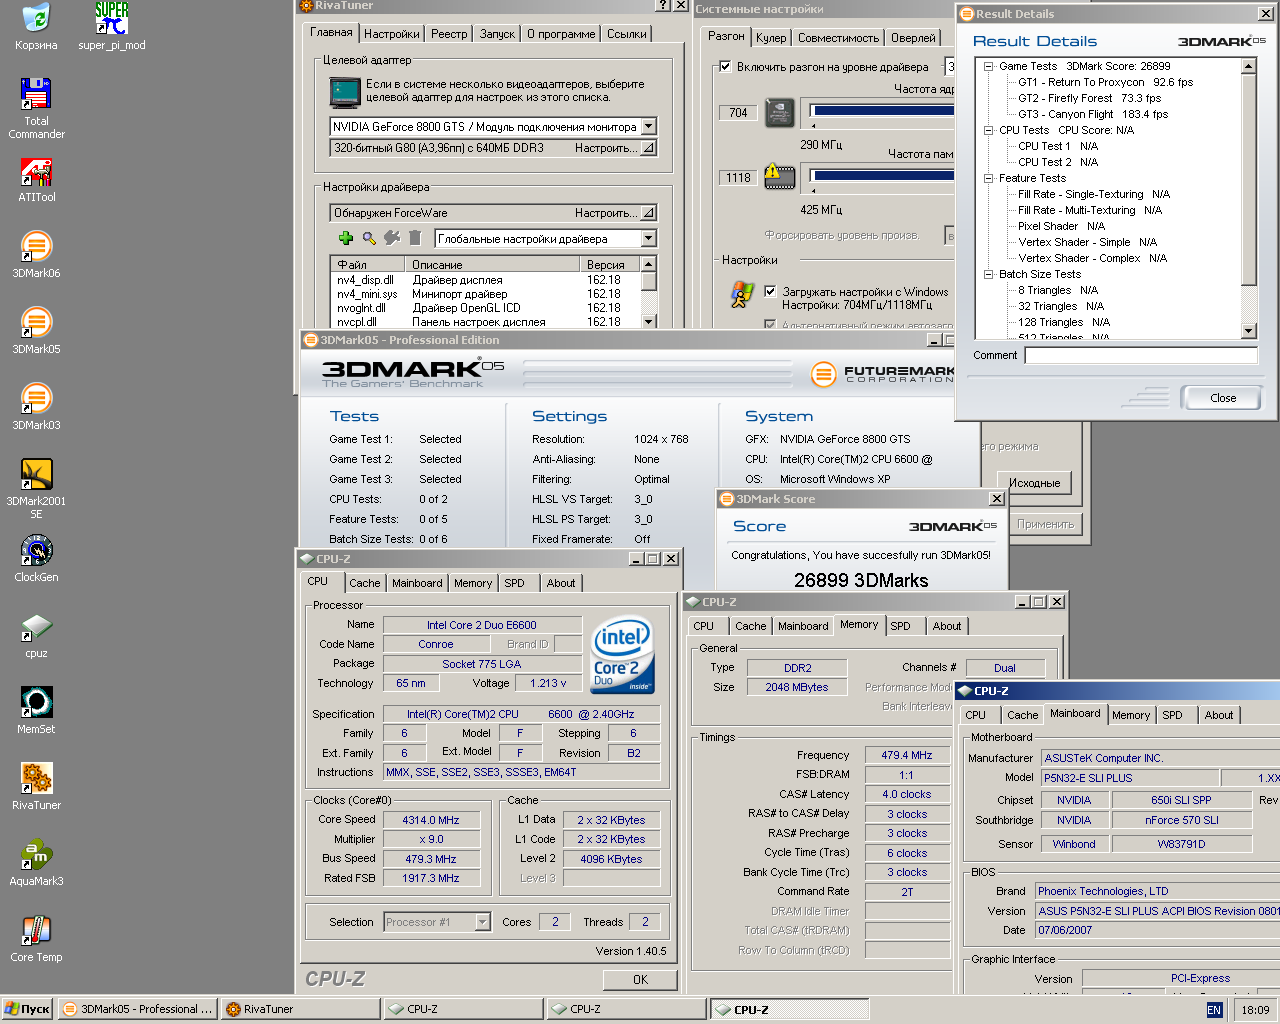The width and height of the screenshot is (1280, 1024).
Task: Adjust the core clock frequency slider
Action: point(882,113)
